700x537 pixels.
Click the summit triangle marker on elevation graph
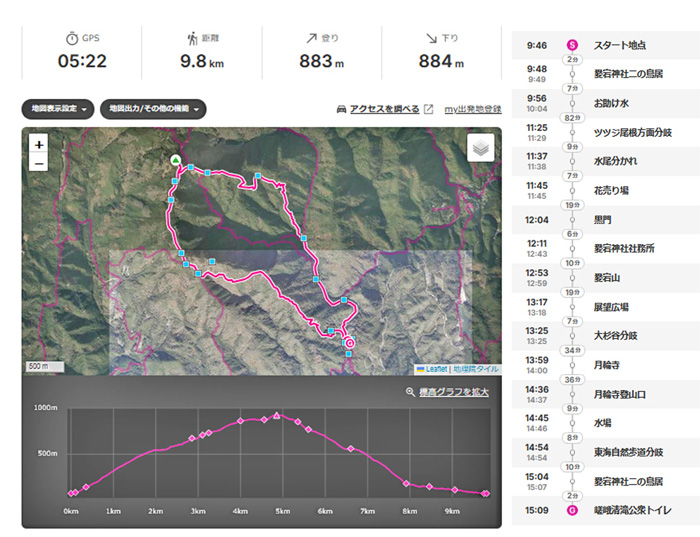tap(277, 414)
